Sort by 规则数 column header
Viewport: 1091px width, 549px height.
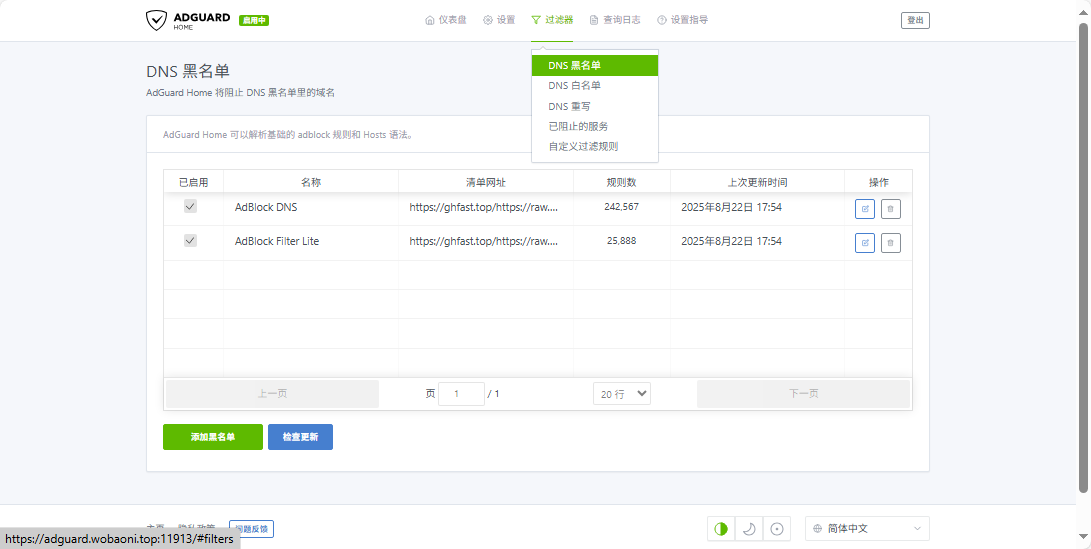pos(622,182)
